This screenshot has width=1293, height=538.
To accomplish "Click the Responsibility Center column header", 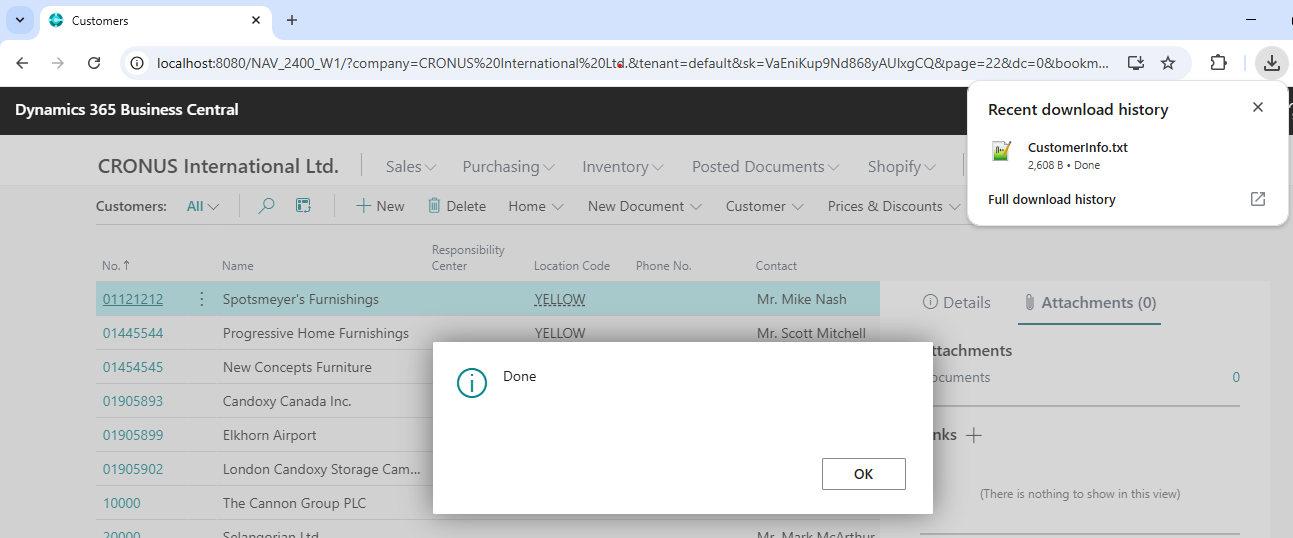I will click(x=468, y=258).
